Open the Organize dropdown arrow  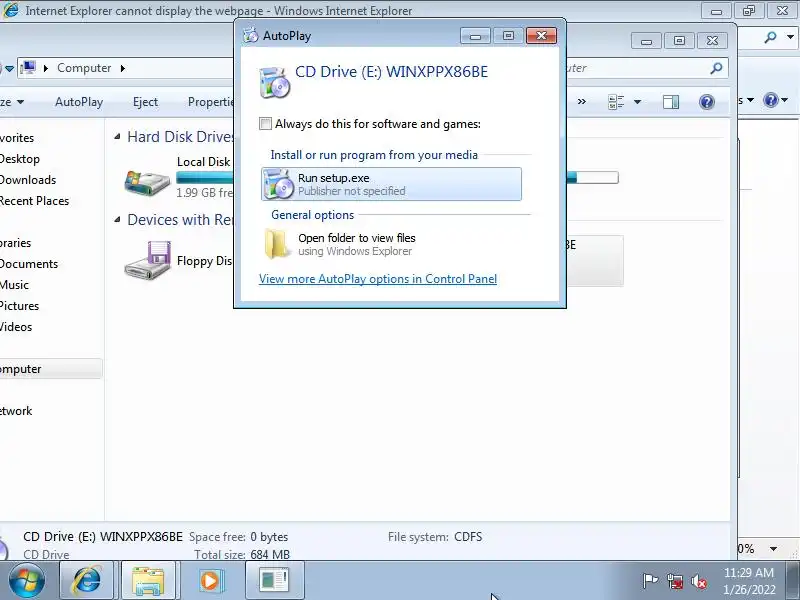pos(20,102)
